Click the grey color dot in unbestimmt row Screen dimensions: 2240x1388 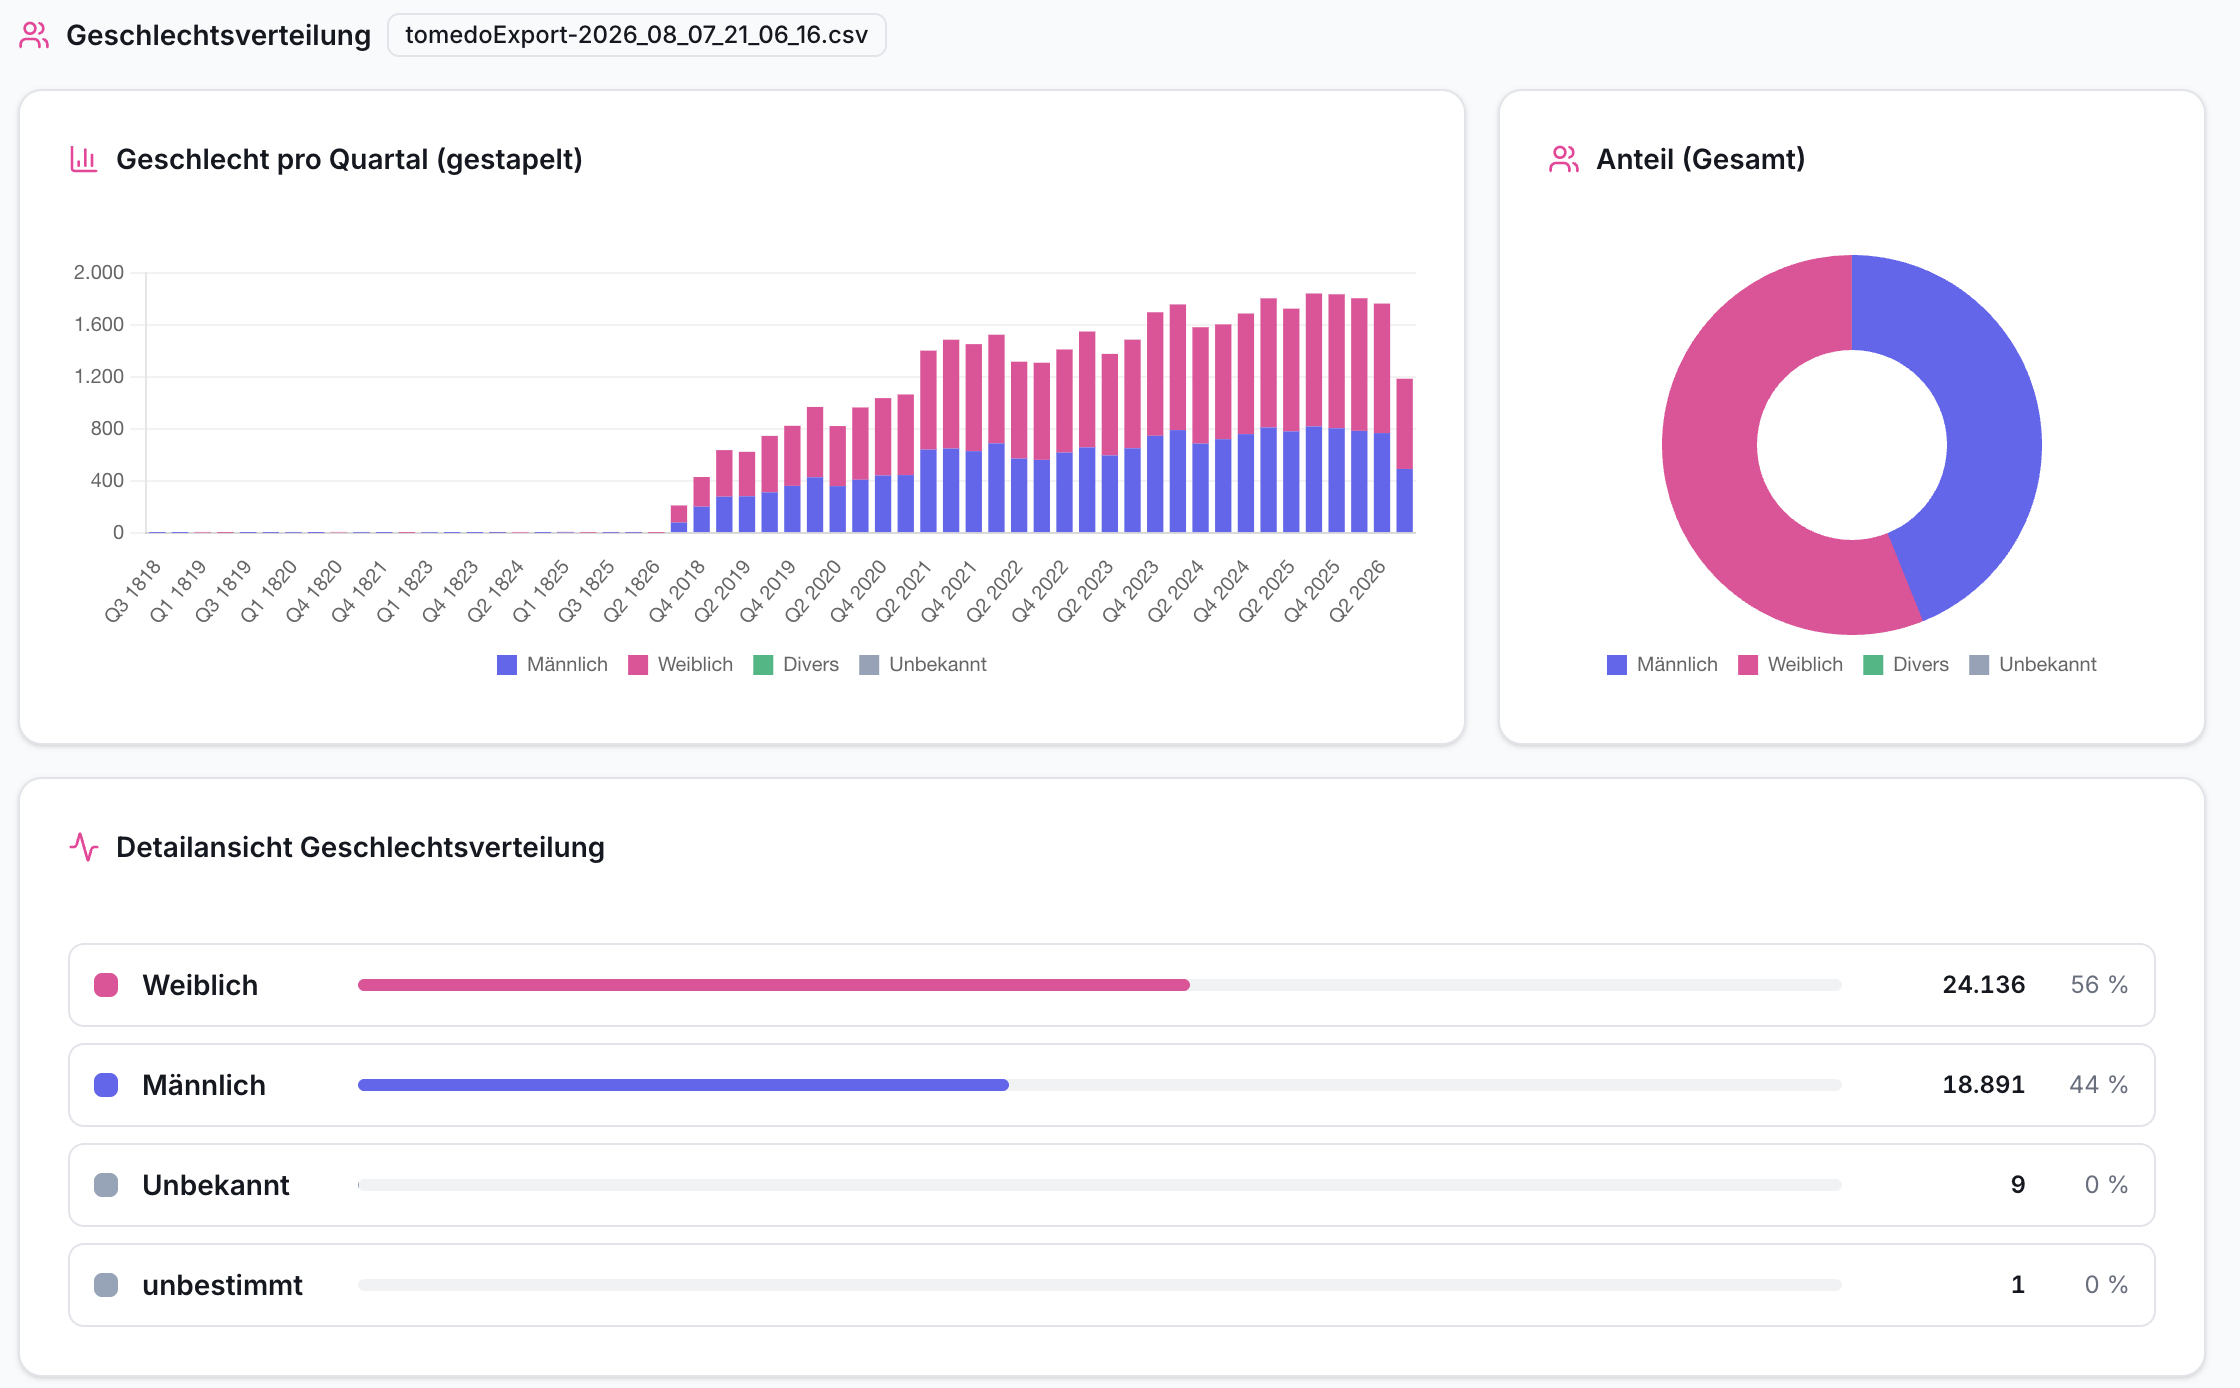point(106,1285)
